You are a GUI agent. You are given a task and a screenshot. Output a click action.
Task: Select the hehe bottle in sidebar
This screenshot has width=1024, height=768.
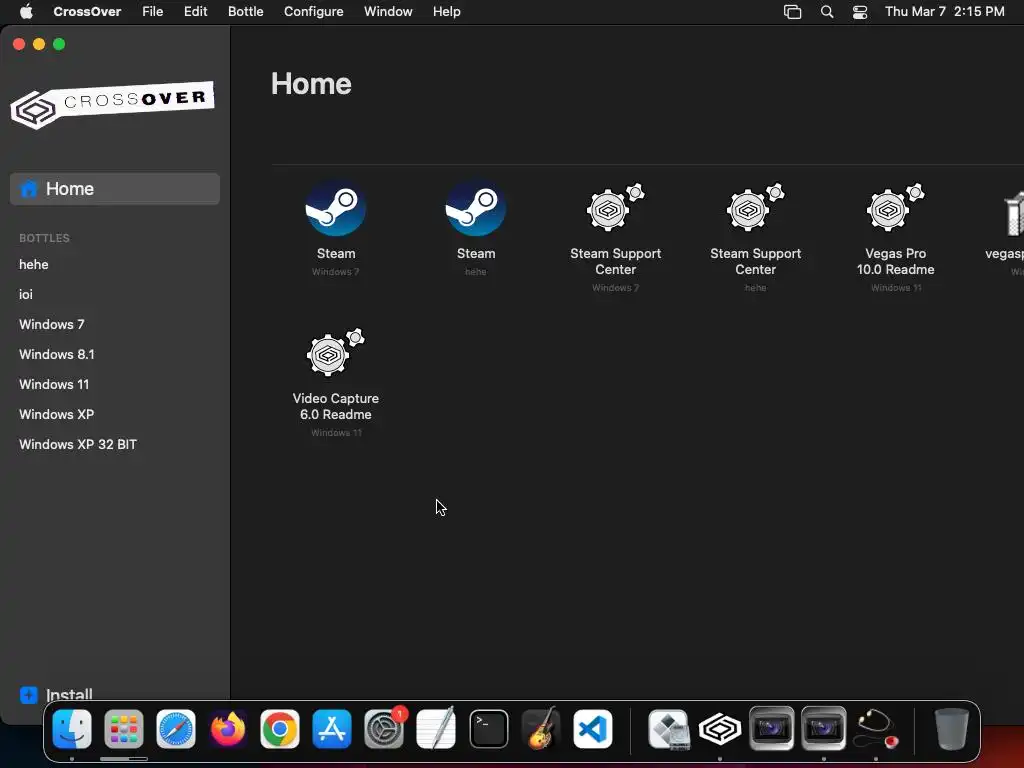click(x=34, y=264)
